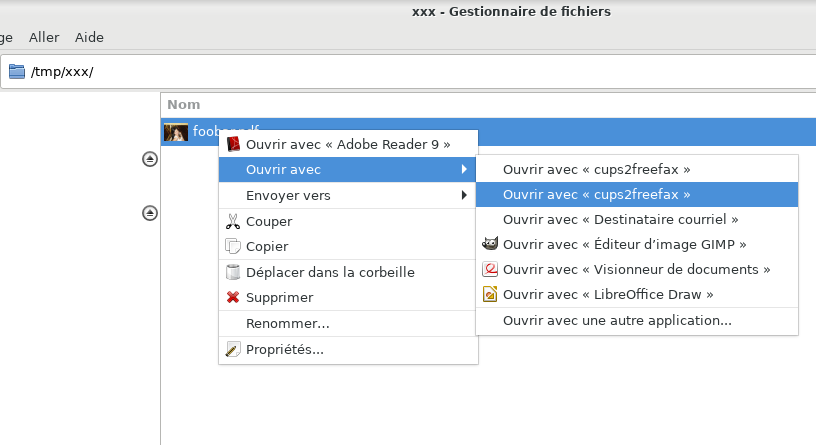Select Ouvrir avec Destinataire courriel

click(x=620, y=219)
